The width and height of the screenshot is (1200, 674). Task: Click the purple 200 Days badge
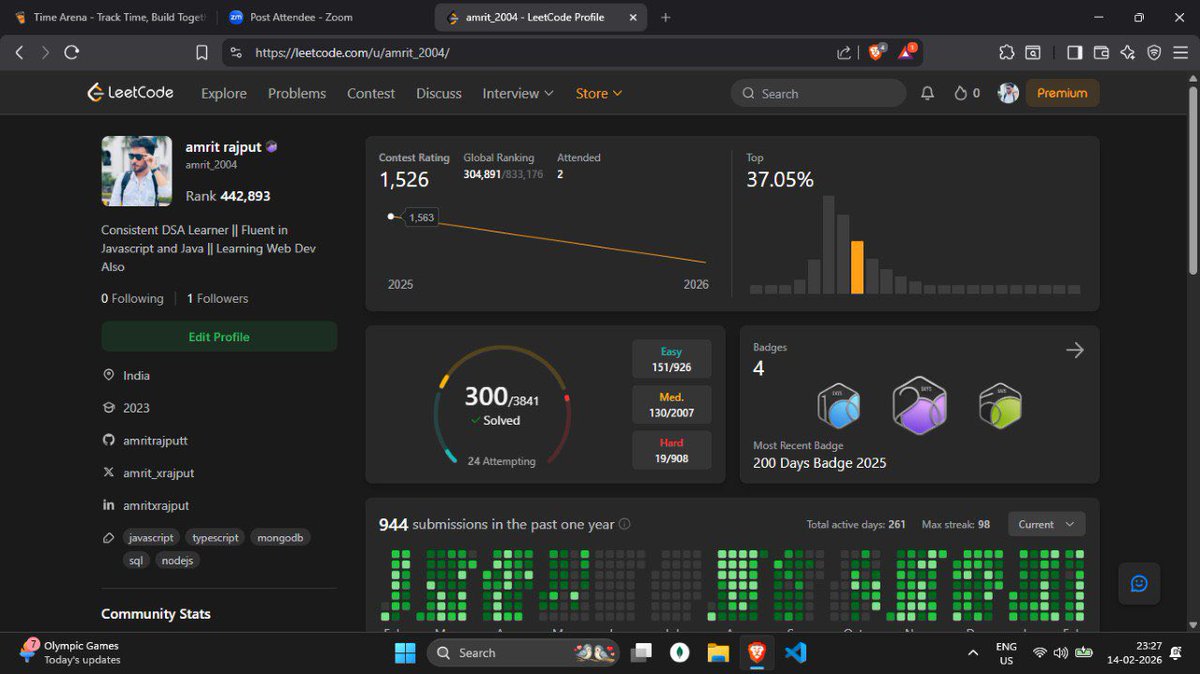(x=919, y=405)
